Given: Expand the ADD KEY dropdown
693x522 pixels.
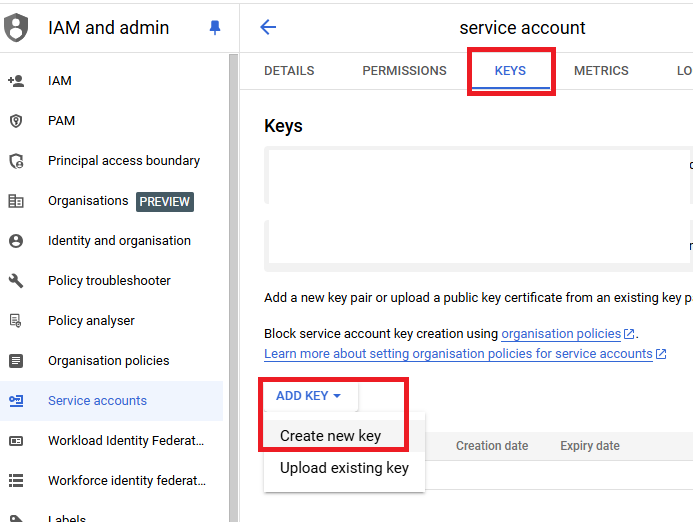Looking at the screenshot, I should [x=308, y=396].
